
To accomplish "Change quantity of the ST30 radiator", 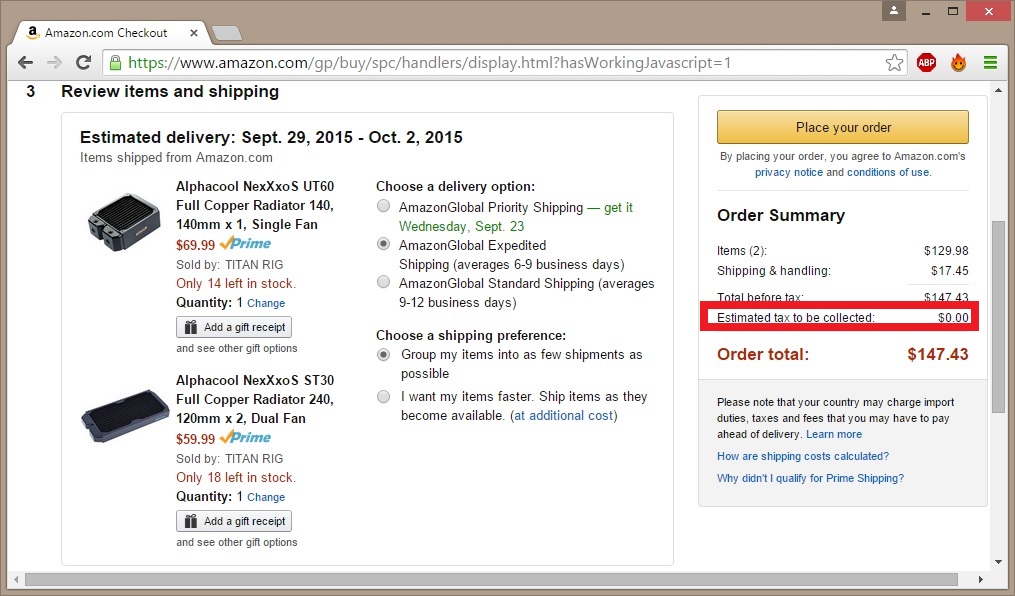I will click(x=266, y=497).
